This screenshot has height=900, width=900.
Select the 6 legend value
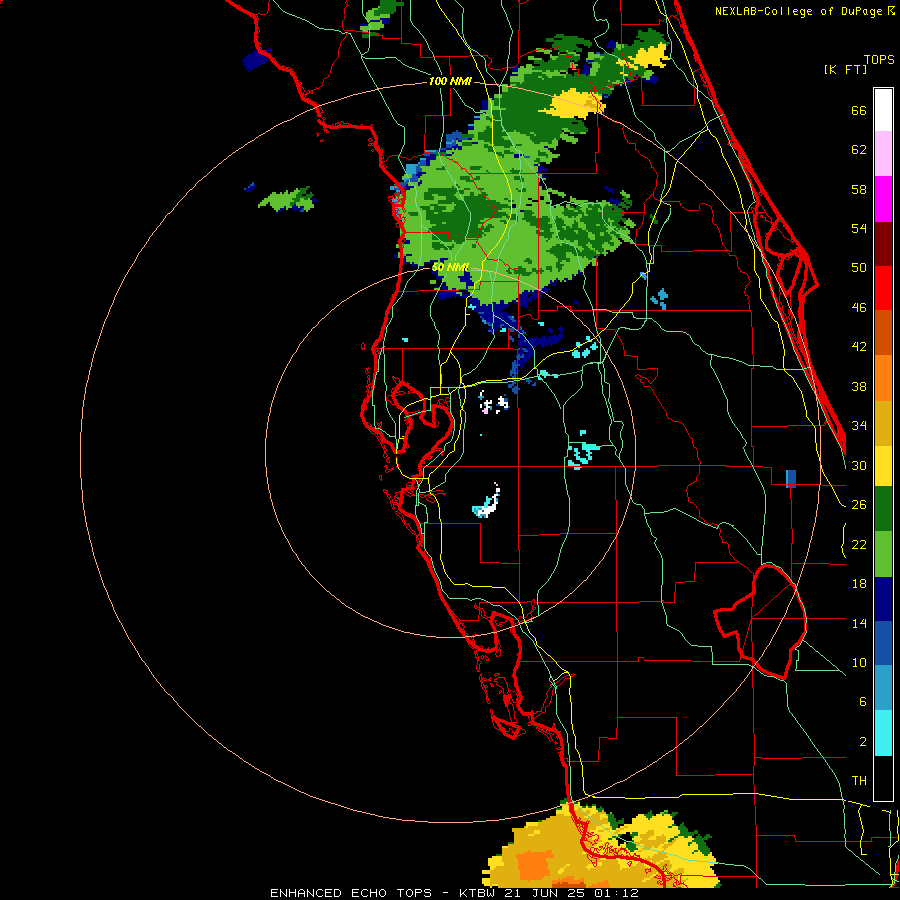pyautogui.click(x=862, y=702)
